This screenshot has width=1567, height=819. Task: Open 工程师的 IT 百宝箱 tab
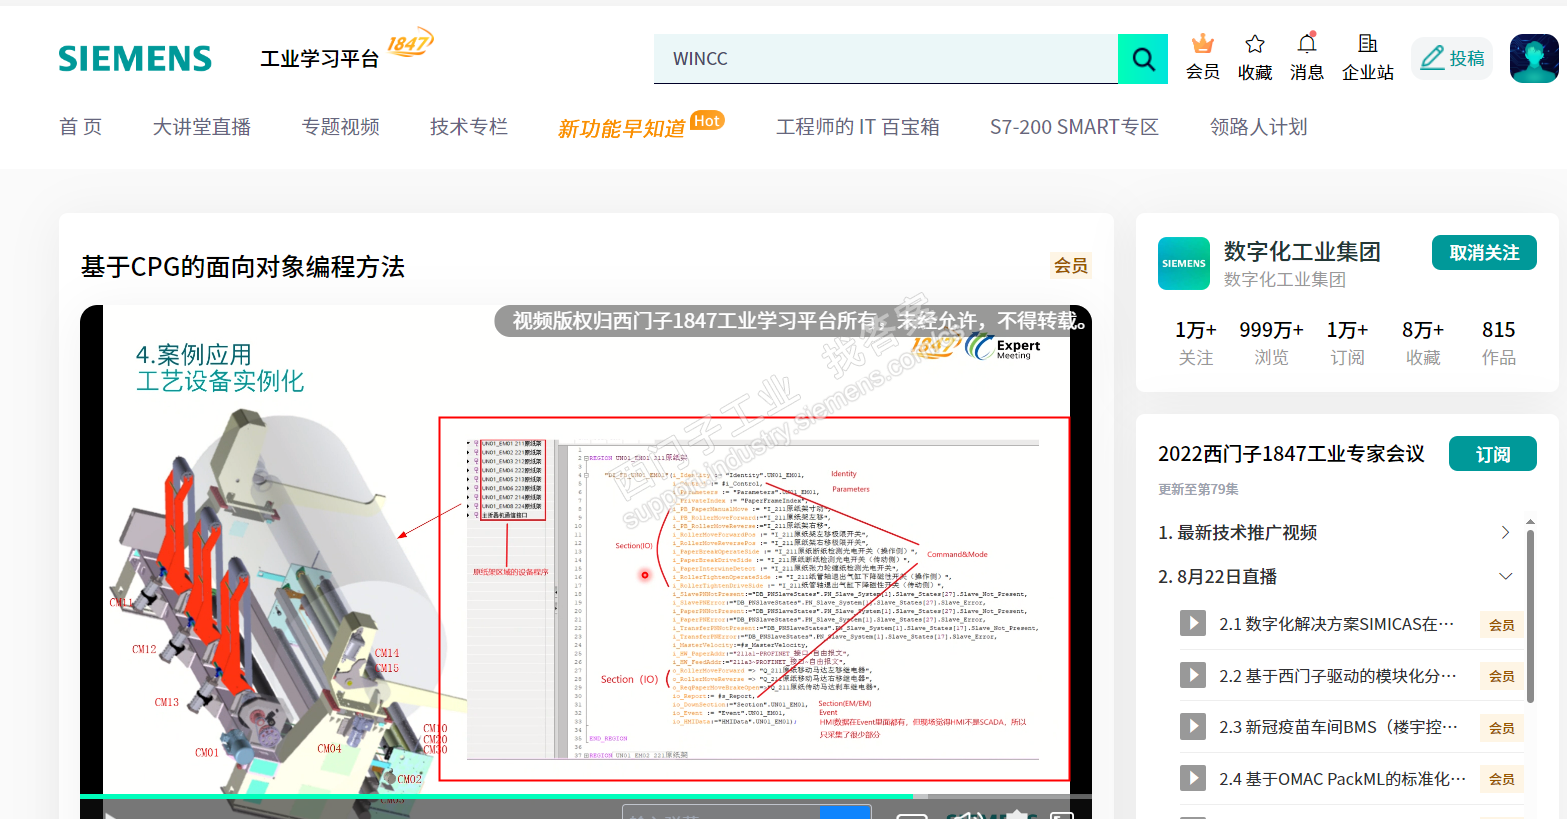[858, 127]
